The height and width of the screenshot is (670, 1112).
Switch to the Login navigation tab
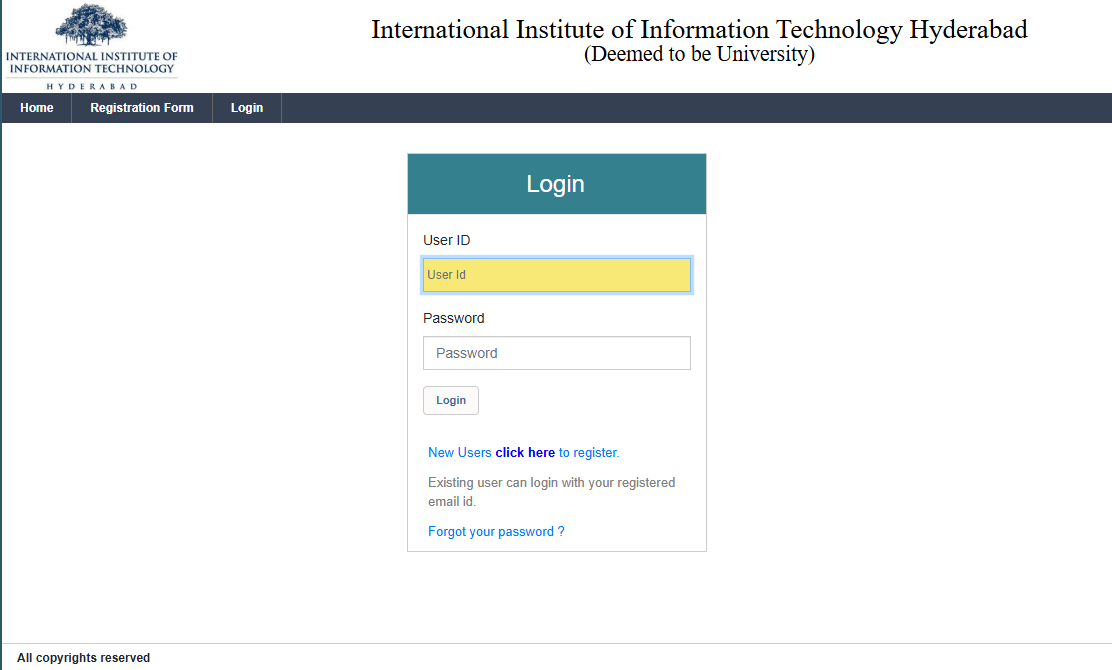click(246, 107)
